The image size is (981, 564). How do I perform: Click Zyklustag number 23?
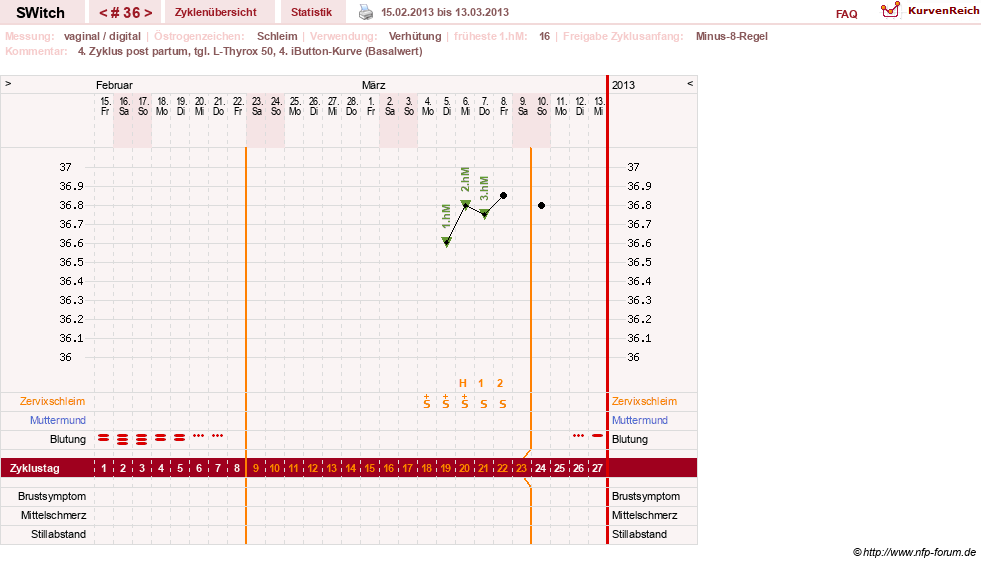point(521,468)
